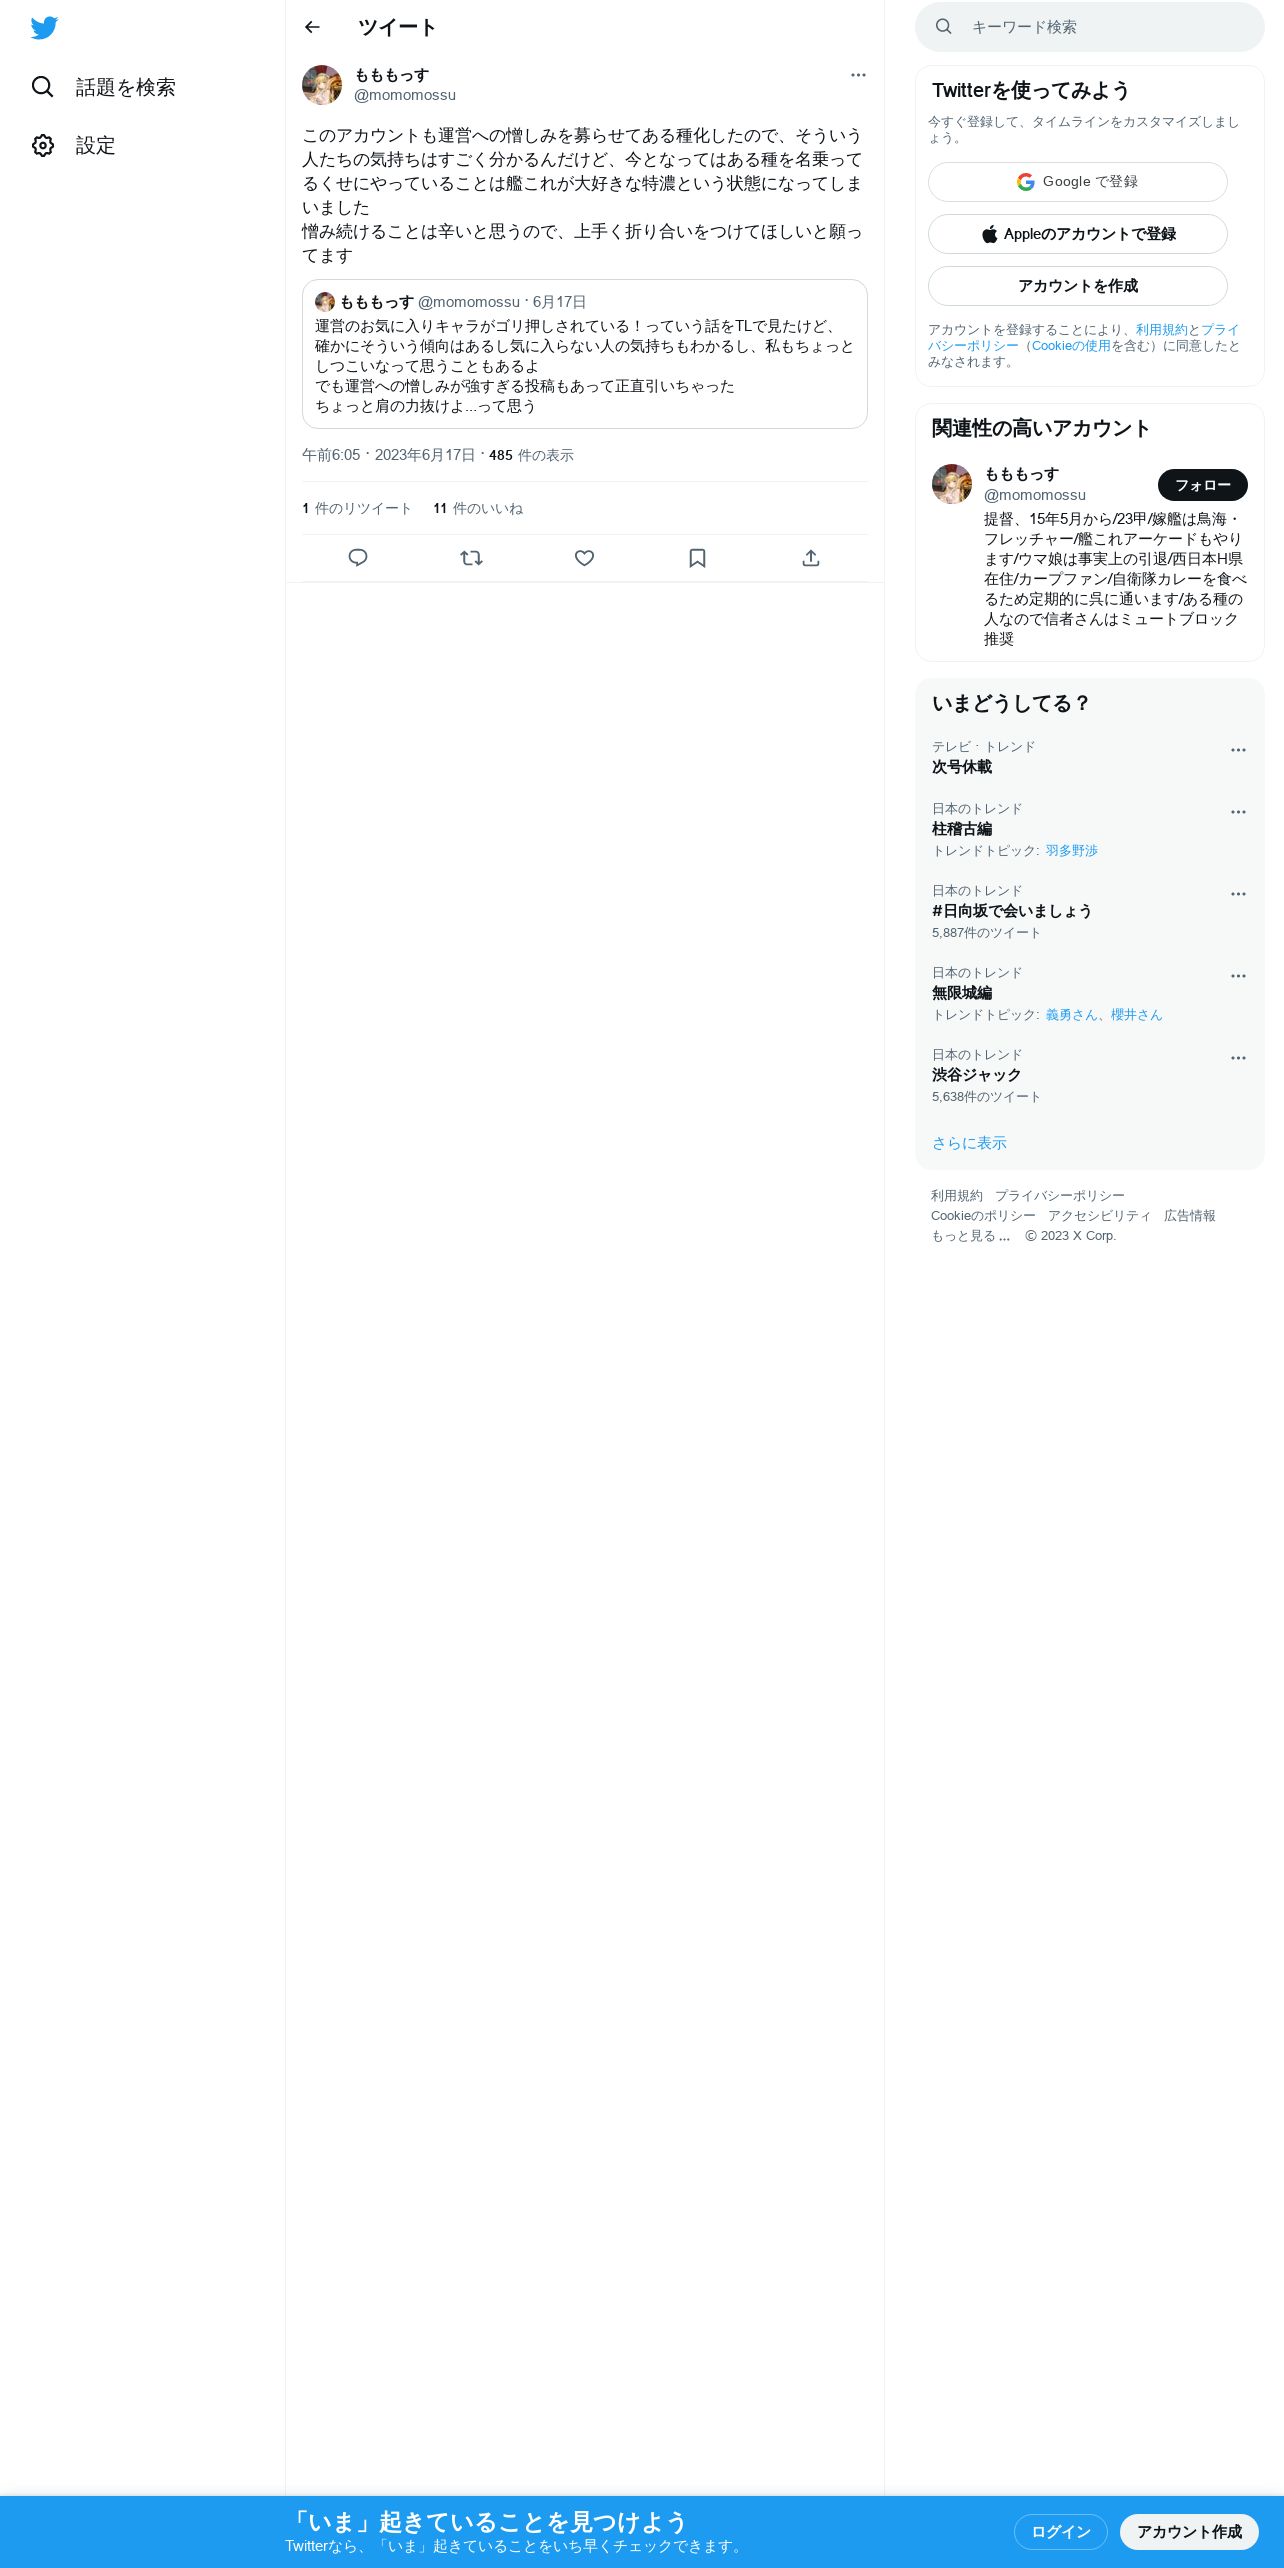Viewport: 1284px width, 2568px height.
Task: Click the Google で登録 button
Action: [x=1078, y=182]
